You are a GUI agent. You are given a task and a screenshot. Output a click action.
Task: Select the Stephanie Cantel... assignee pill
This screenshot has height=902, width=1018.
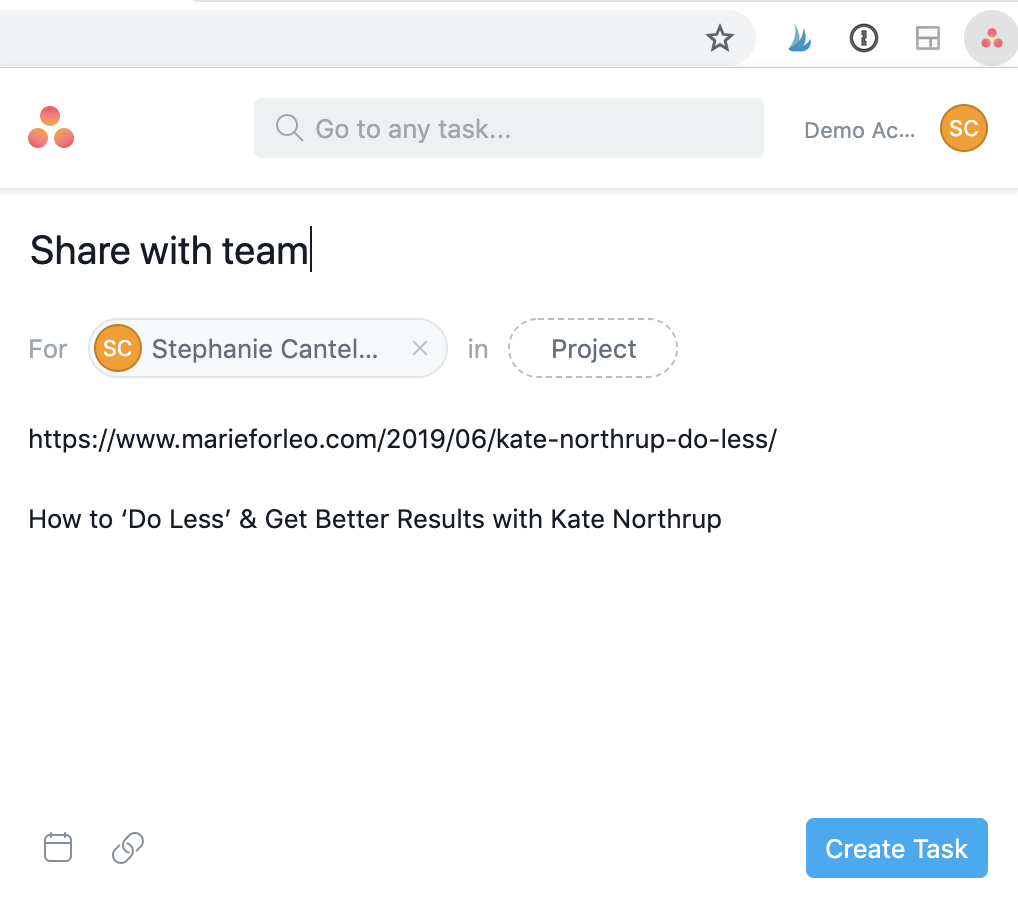(267, 348)
